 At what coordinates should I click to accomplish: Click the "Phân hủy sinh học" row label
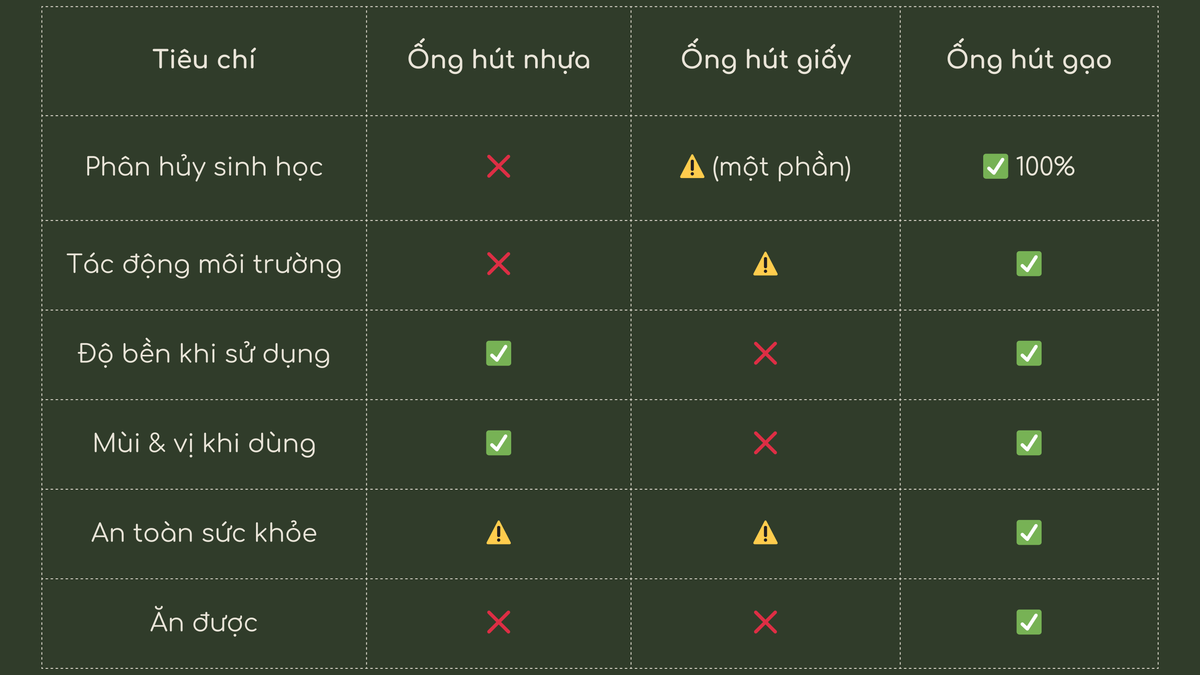[x=204, y=166]
